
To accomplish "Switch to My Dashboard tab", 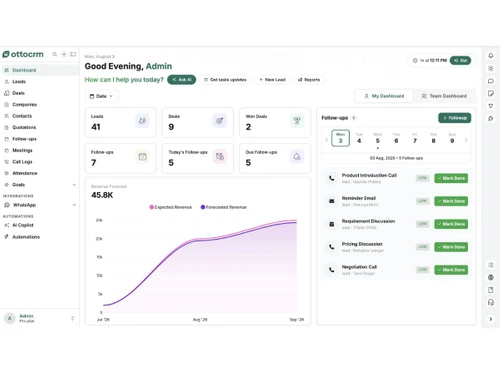I will (384, 96).
